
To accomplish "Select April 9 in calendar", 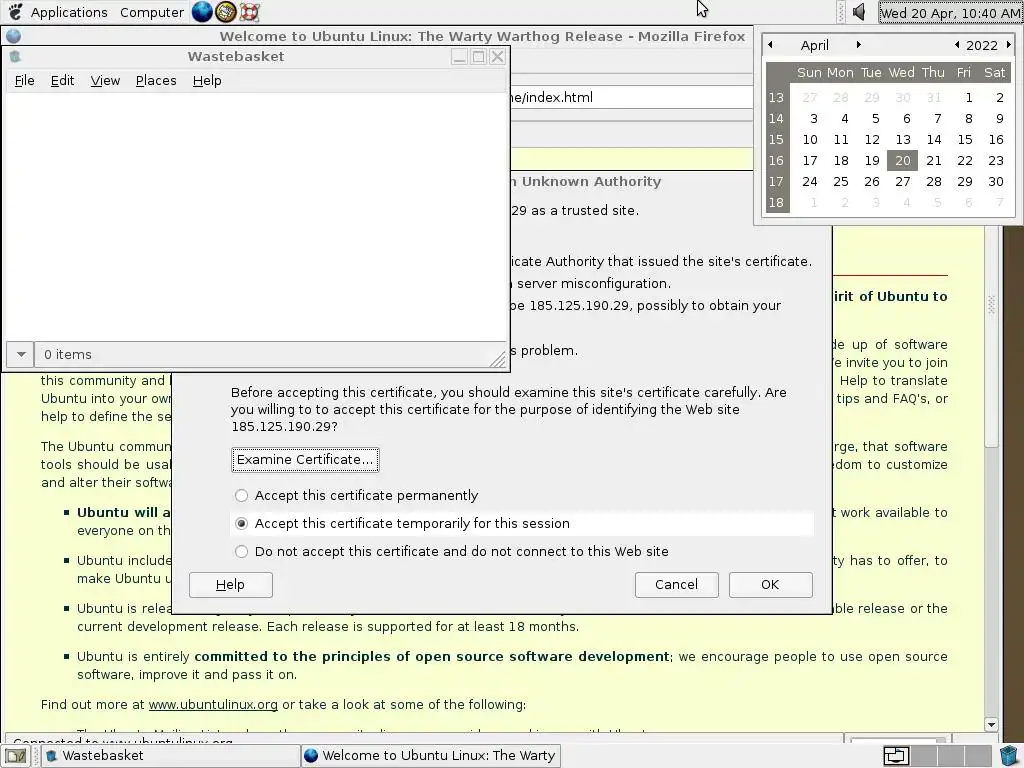I will click(1000, 119).
